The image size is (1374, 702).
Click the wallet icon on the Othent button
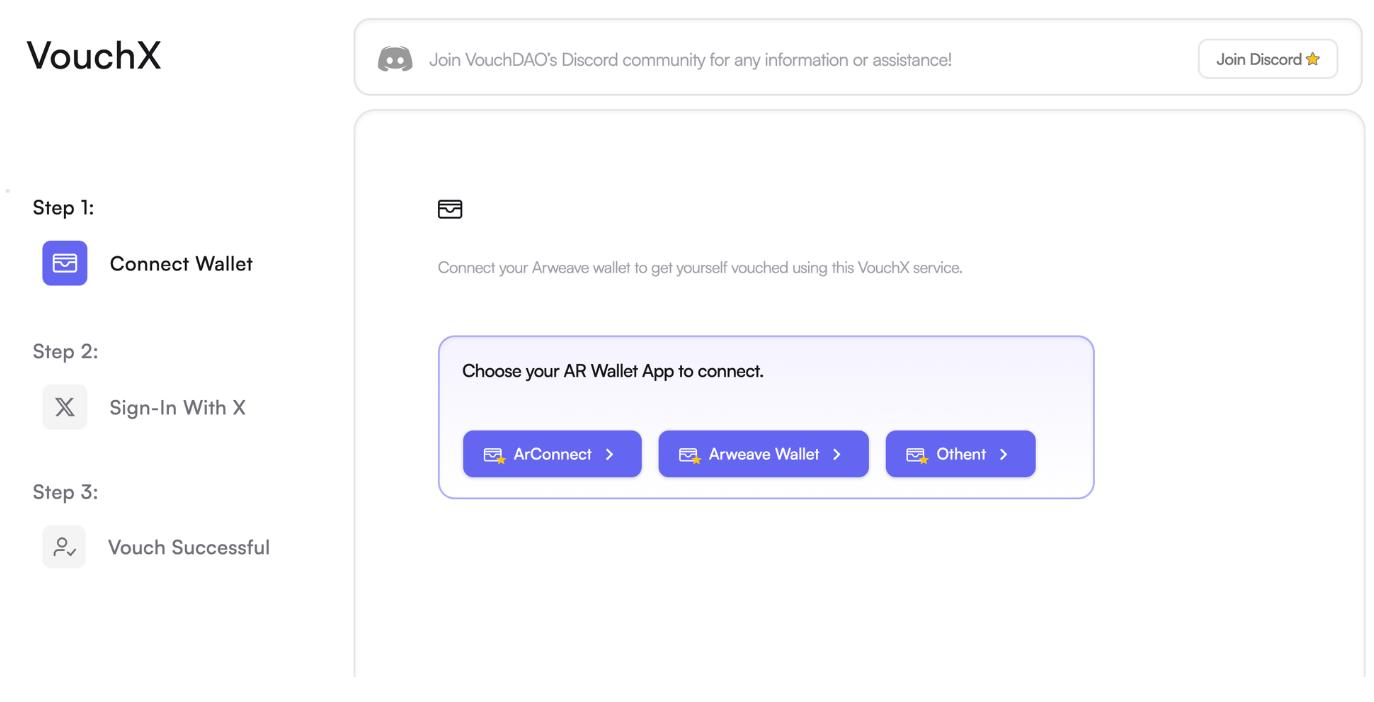pyautogui.click(x=917, y=455)
